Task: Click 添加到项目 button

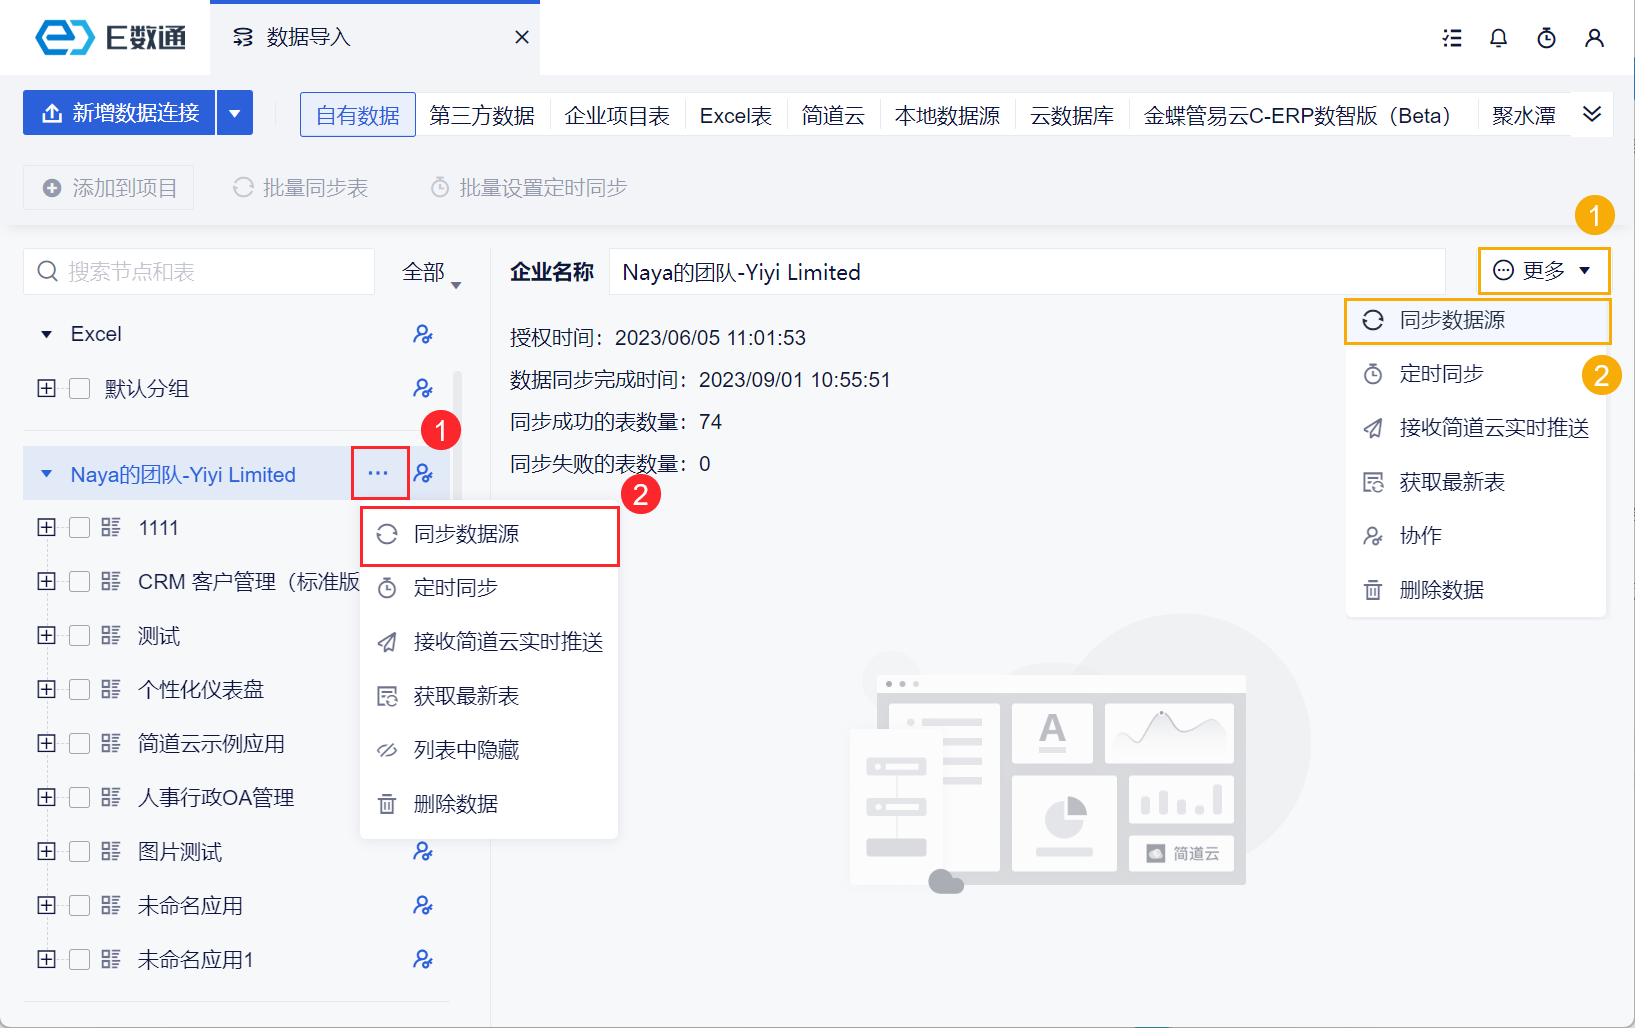Action: click(109, 188)
